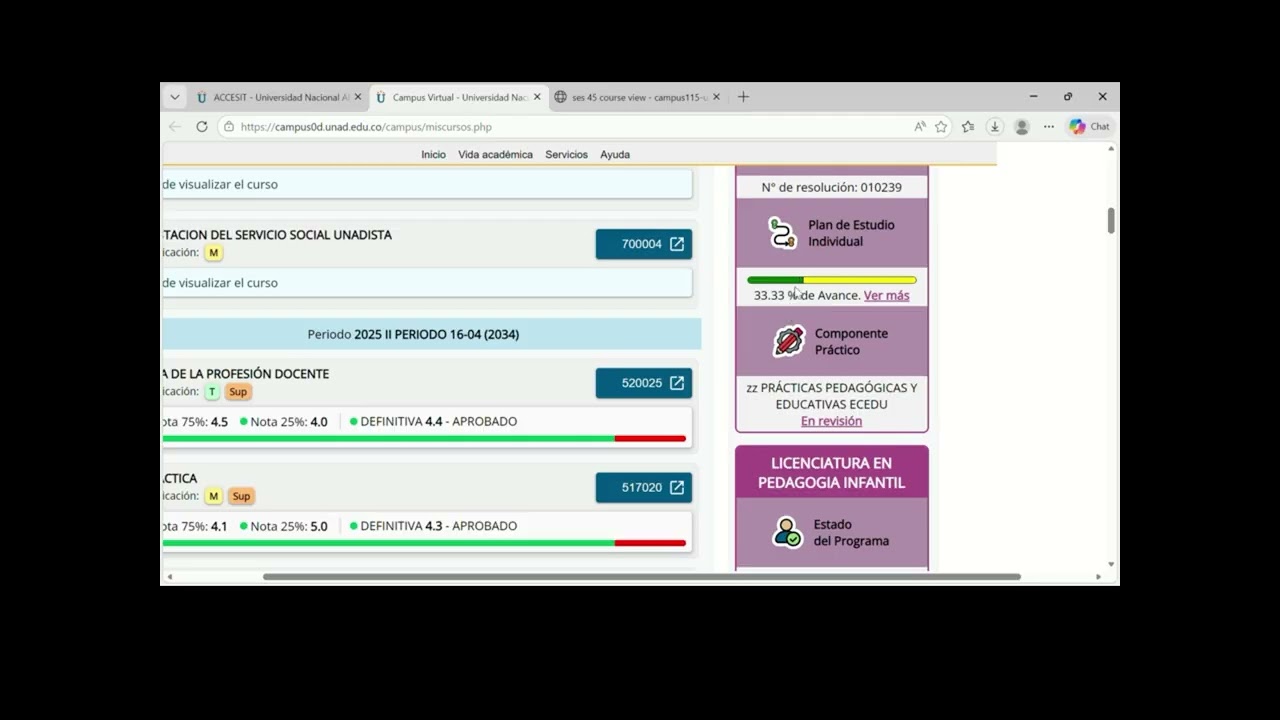Add page to favorites with star icon

(x=941, y=127)
